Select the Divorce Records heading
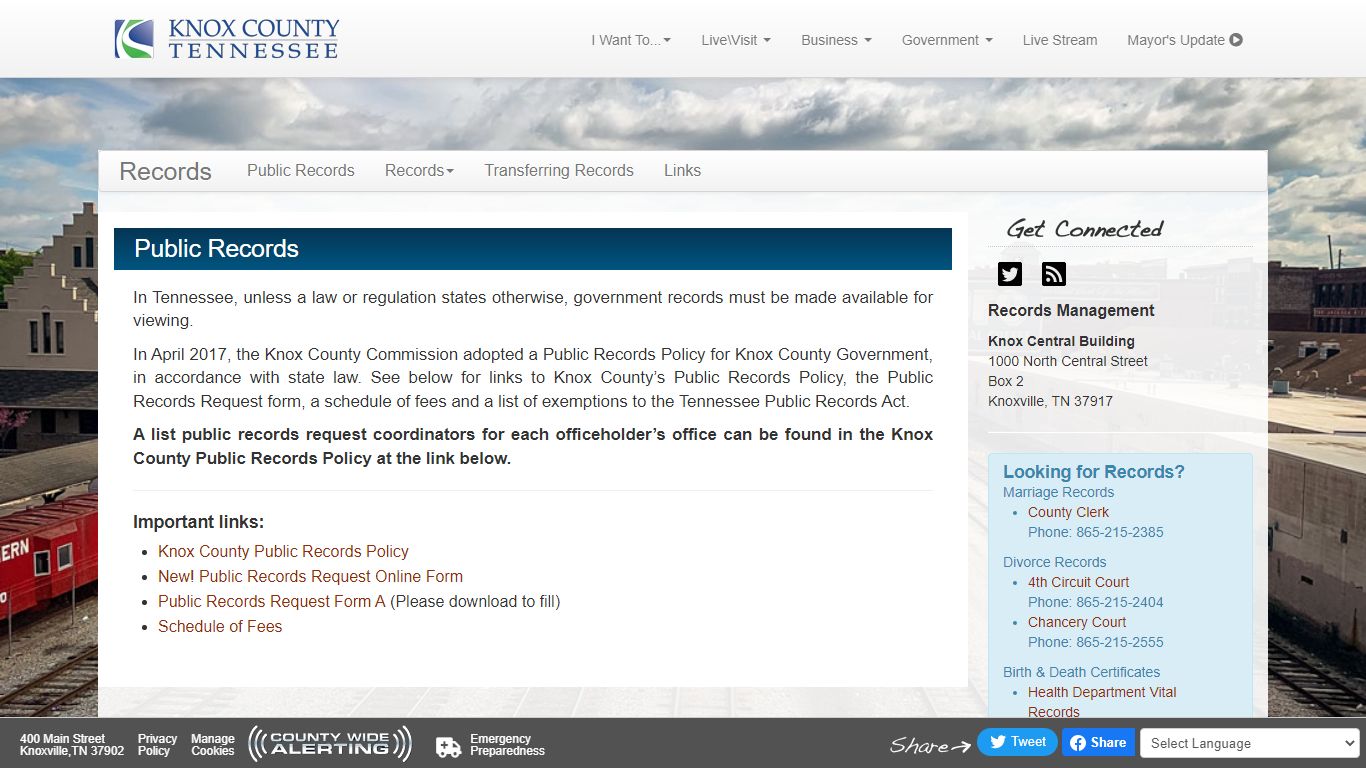The width and height of the screenshot is (1366, 768). coord(1054,562)
